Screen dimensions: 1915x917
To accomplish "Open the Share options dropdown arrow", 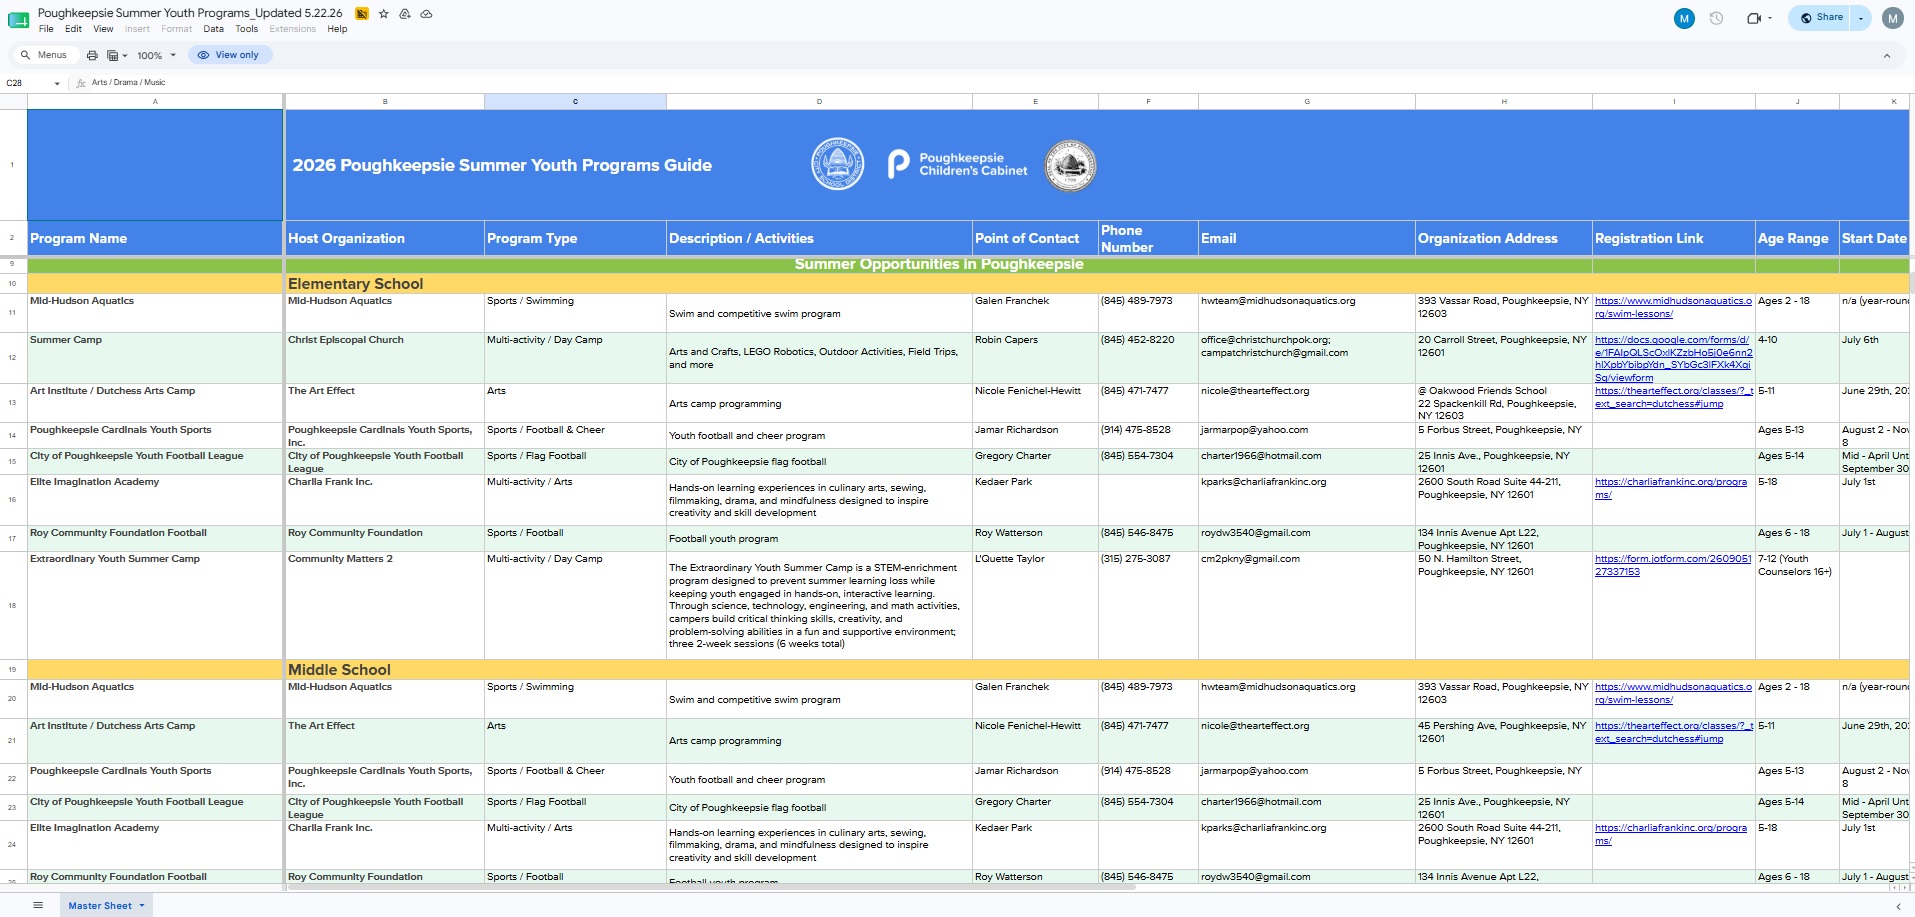I will click(x=1861, y=18).
